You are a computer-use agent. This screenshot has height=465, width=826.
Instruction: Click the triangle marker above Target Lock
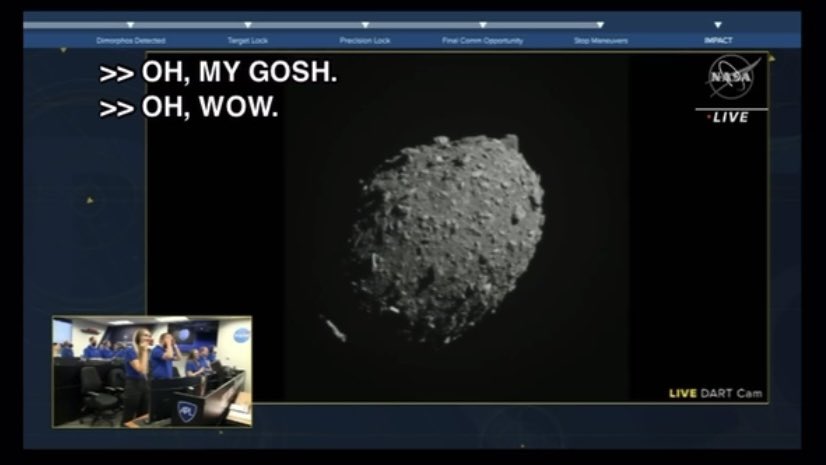248,25
